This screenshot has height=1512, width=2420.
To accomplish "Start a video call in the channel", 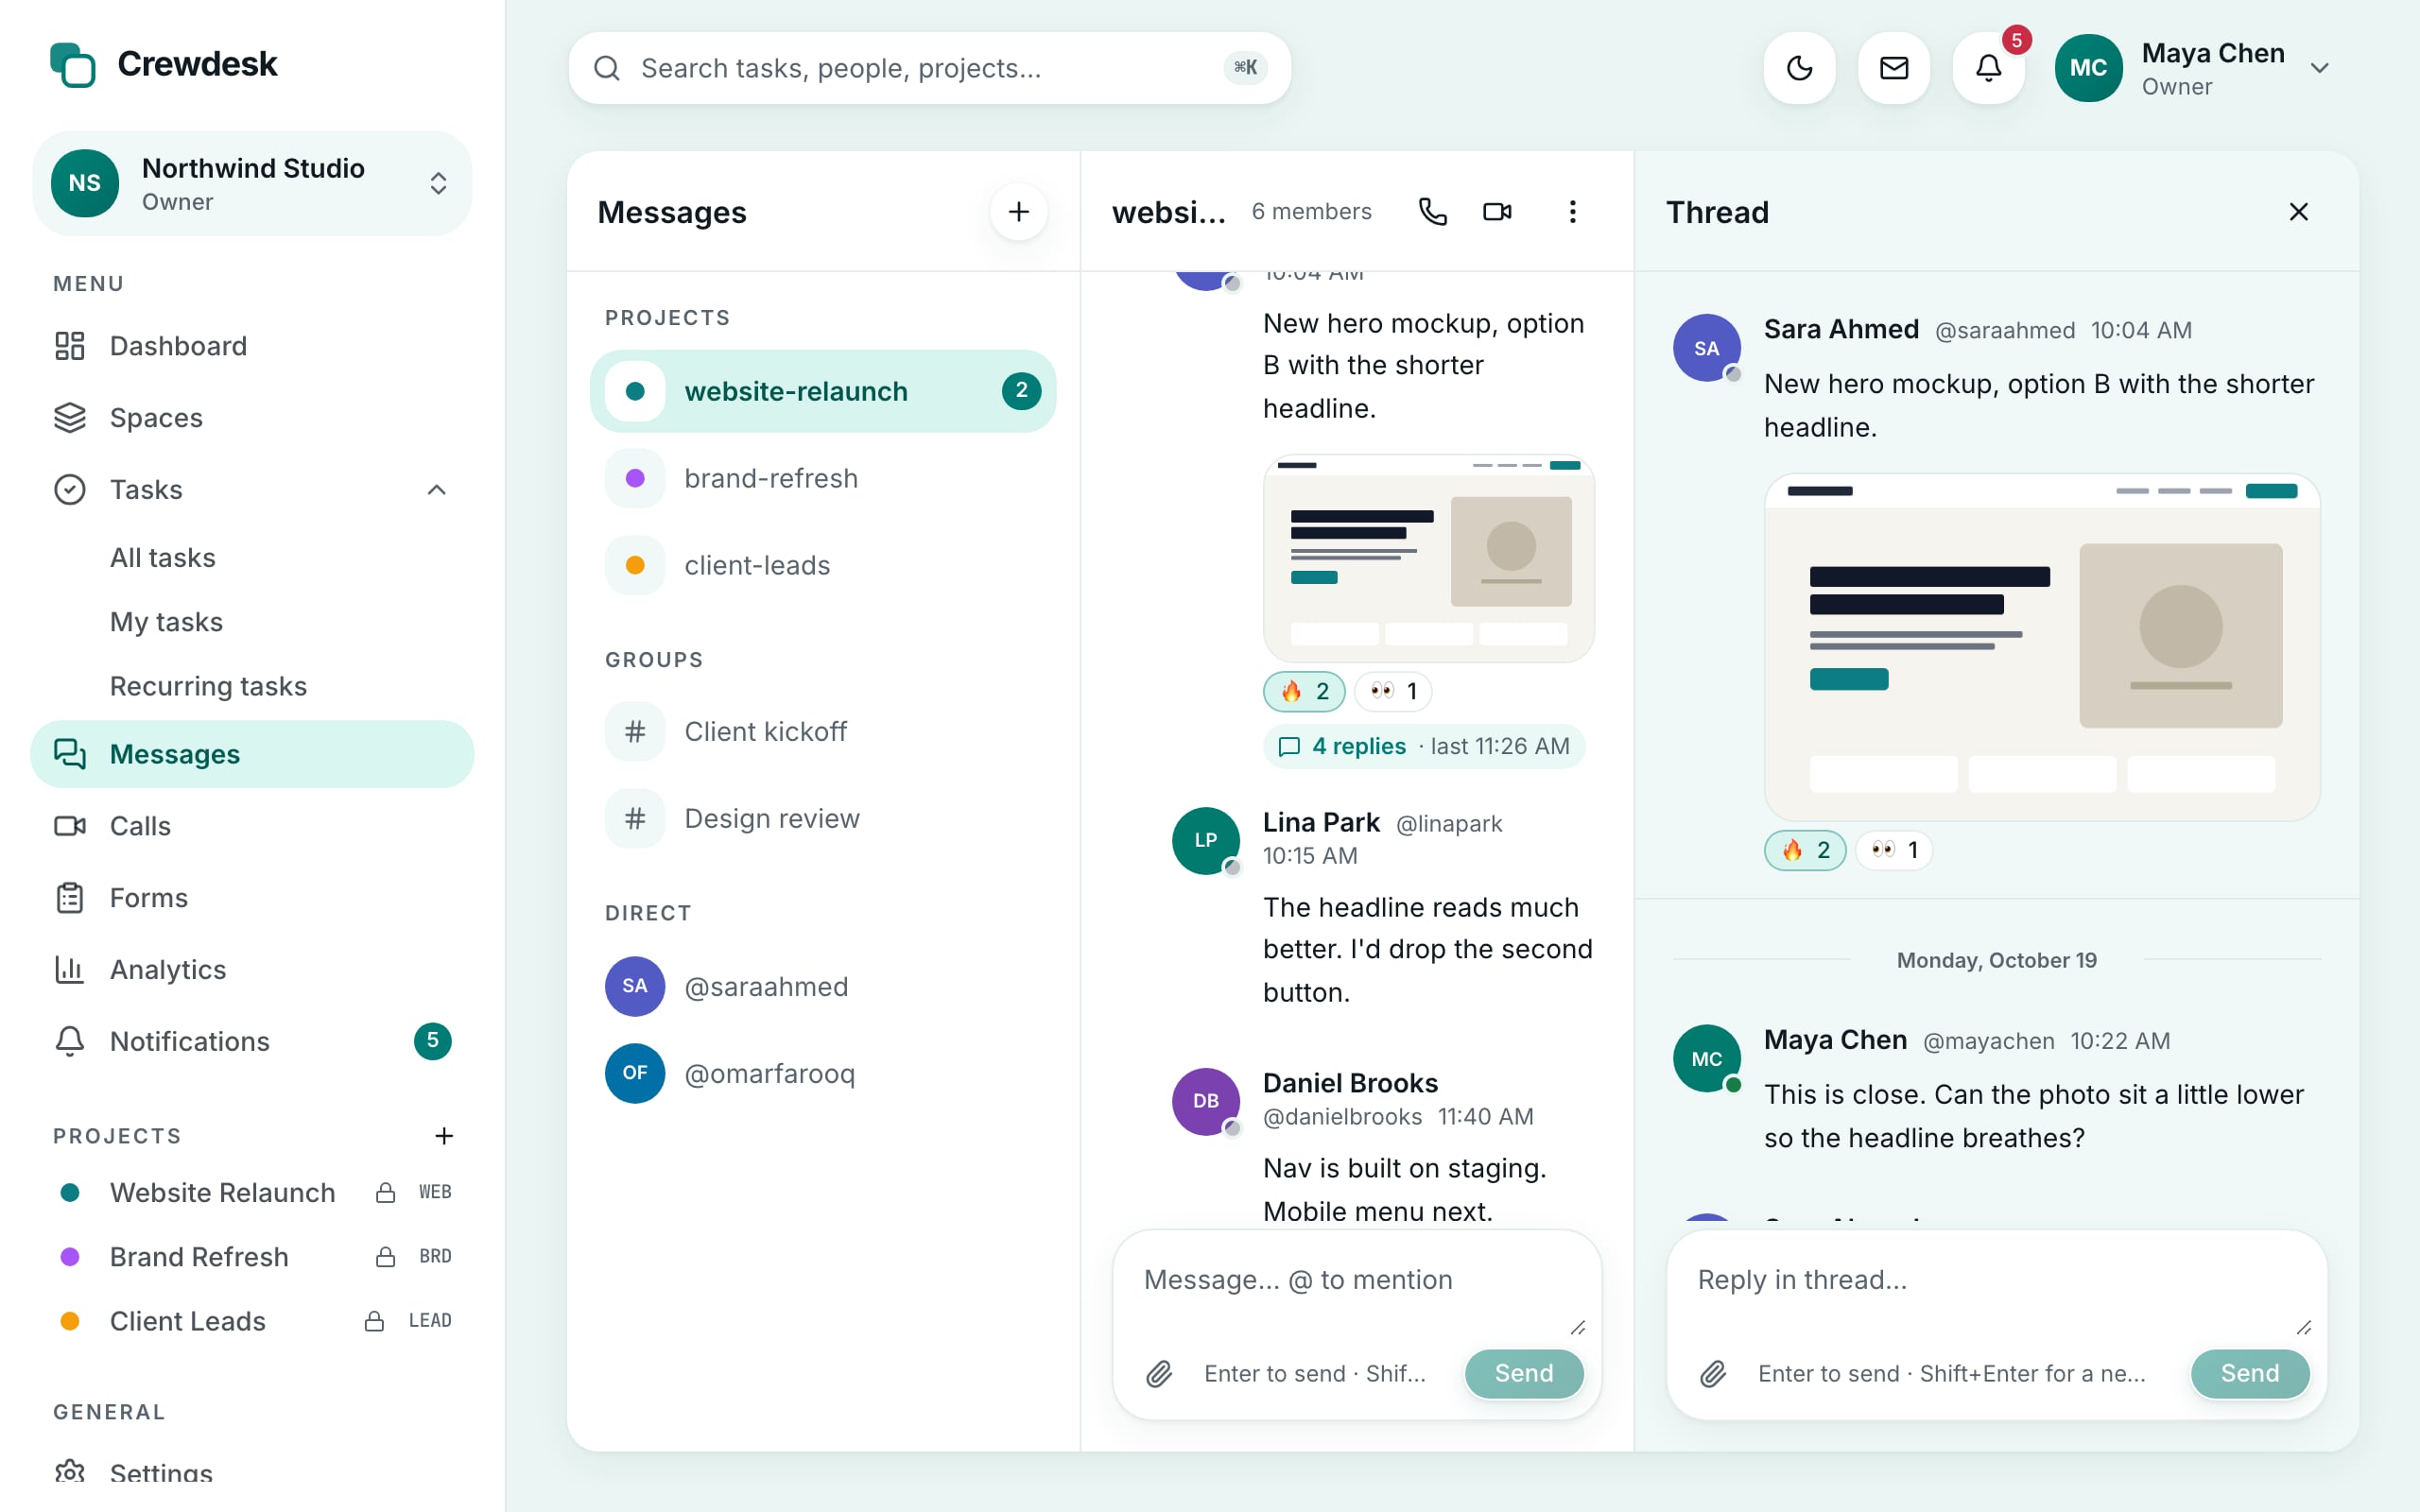I will pyautogui.click(x=1497, y=211).
